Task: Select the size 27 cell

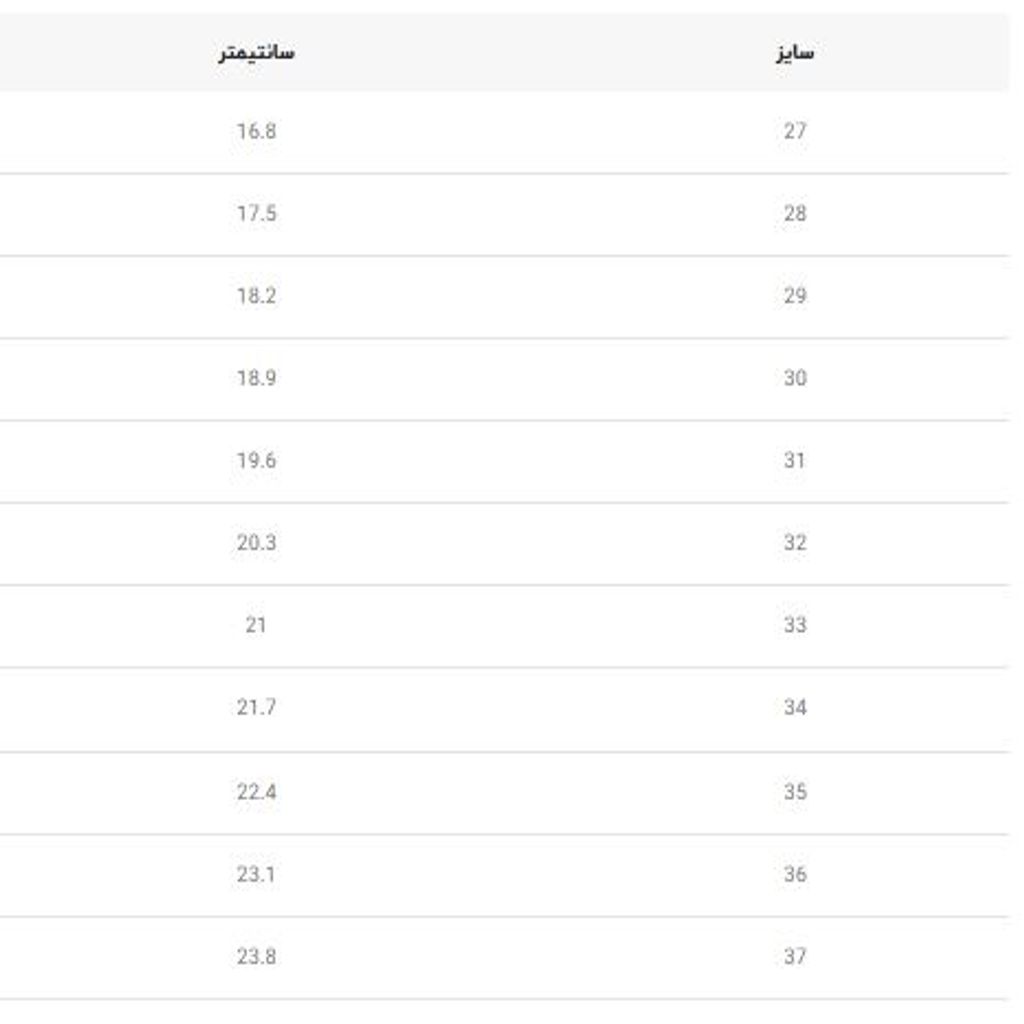Action: pos(795,131)
